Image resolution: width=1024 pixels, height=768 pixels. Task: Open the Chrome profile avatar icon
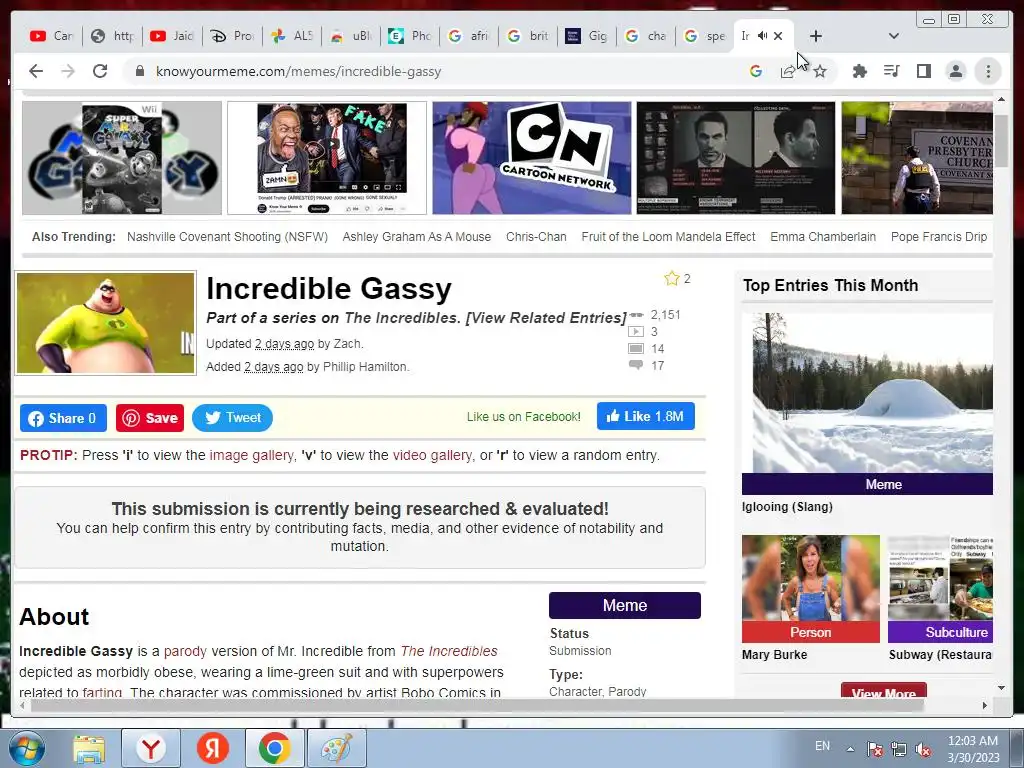[955, 71]
